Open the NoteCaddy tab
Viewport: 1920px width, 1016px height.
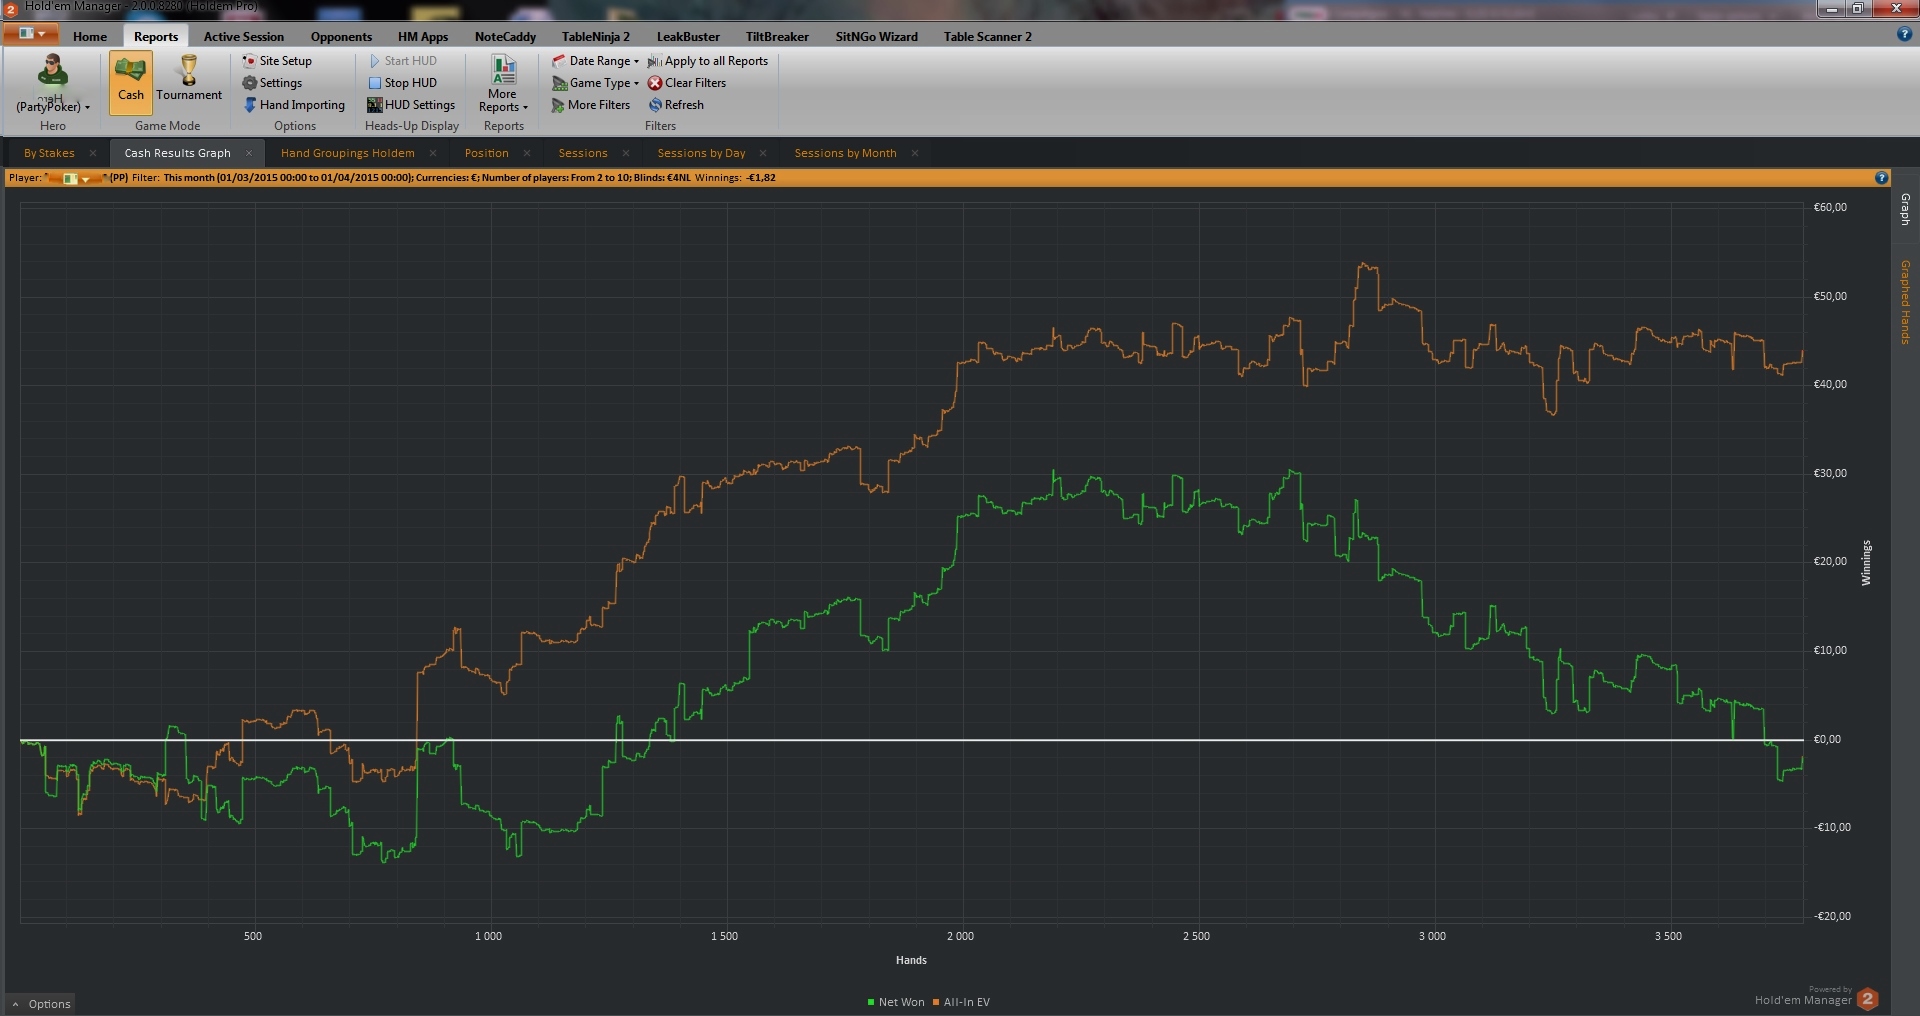click(505, 37)
